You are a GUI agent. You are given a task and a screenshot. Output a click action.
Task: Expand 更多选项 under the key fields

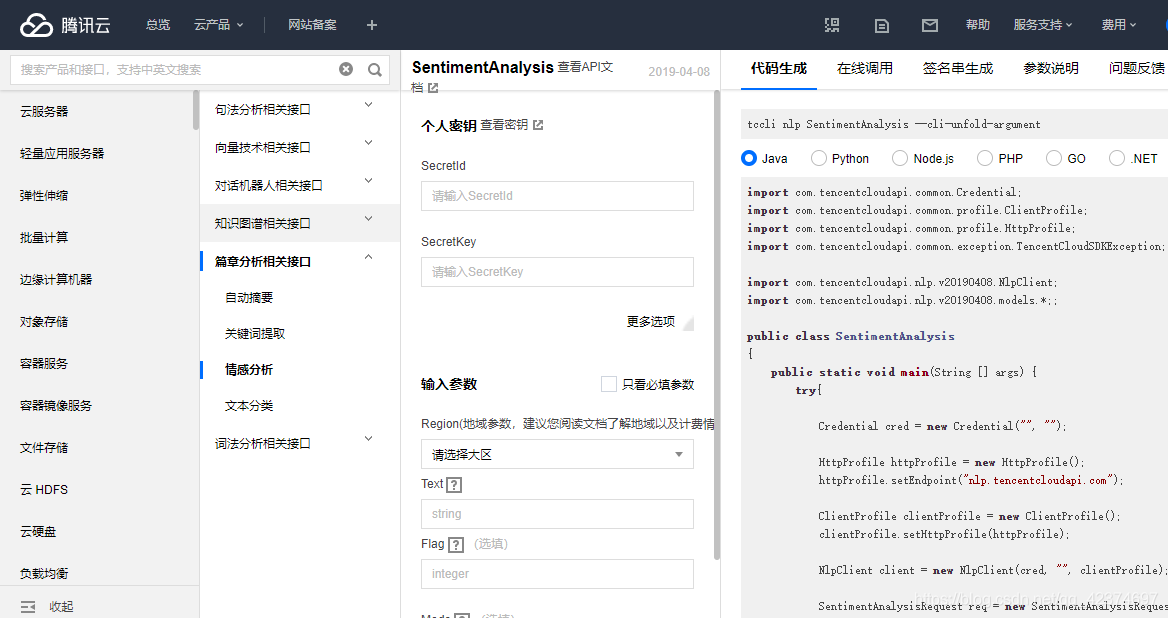pos(659,322)
